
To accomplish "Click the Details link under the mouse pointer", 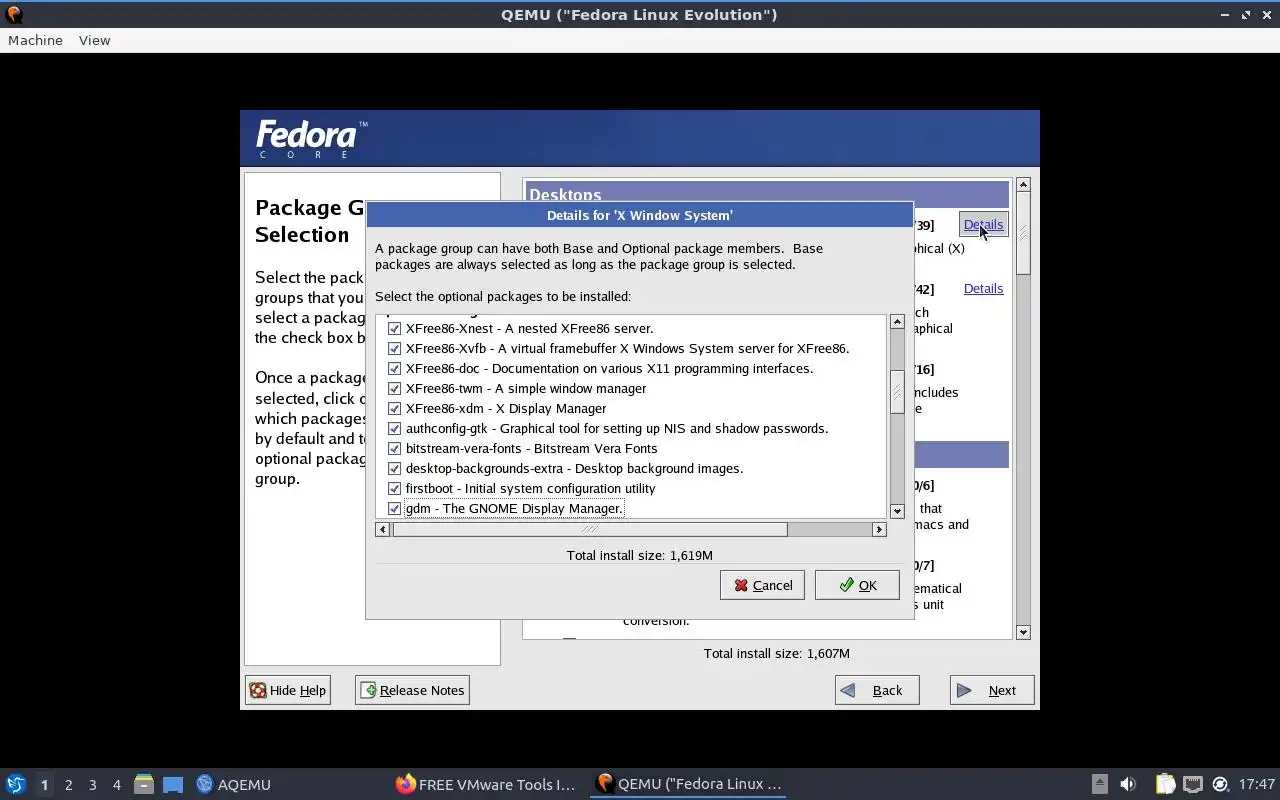I will pos(983,225).
